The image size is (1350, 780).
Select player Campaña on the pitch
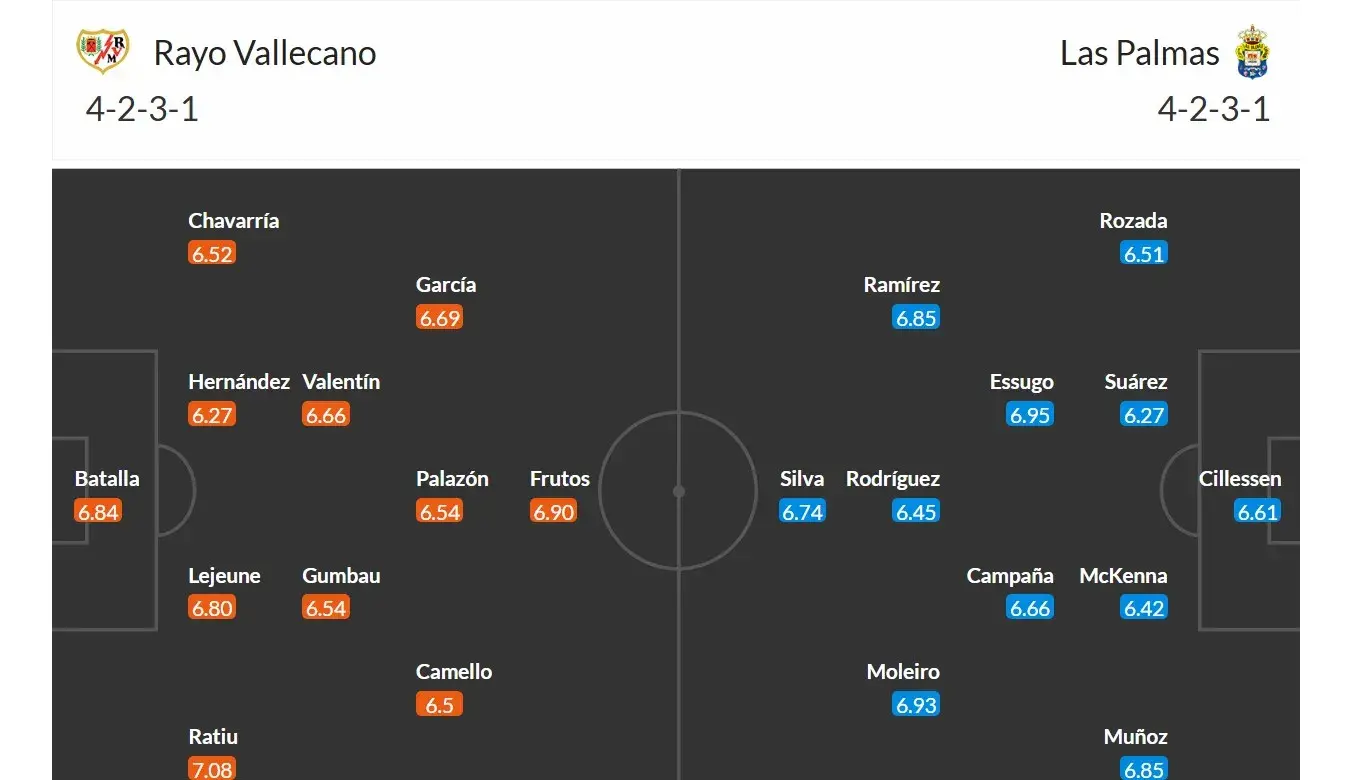point(1010,576)
